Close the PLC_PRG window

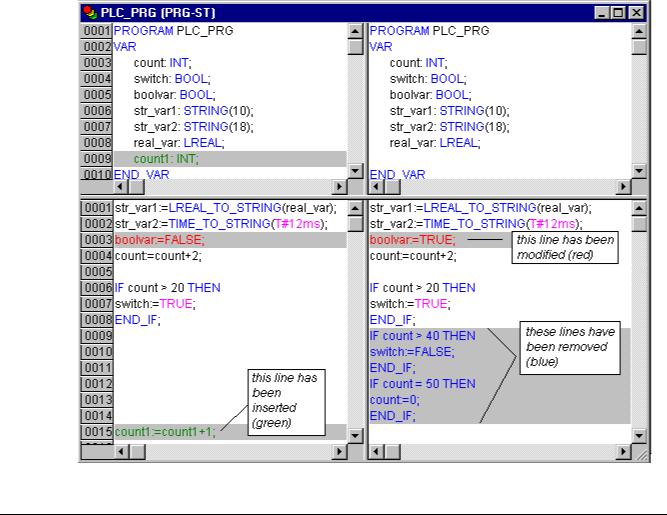point(636,13)
